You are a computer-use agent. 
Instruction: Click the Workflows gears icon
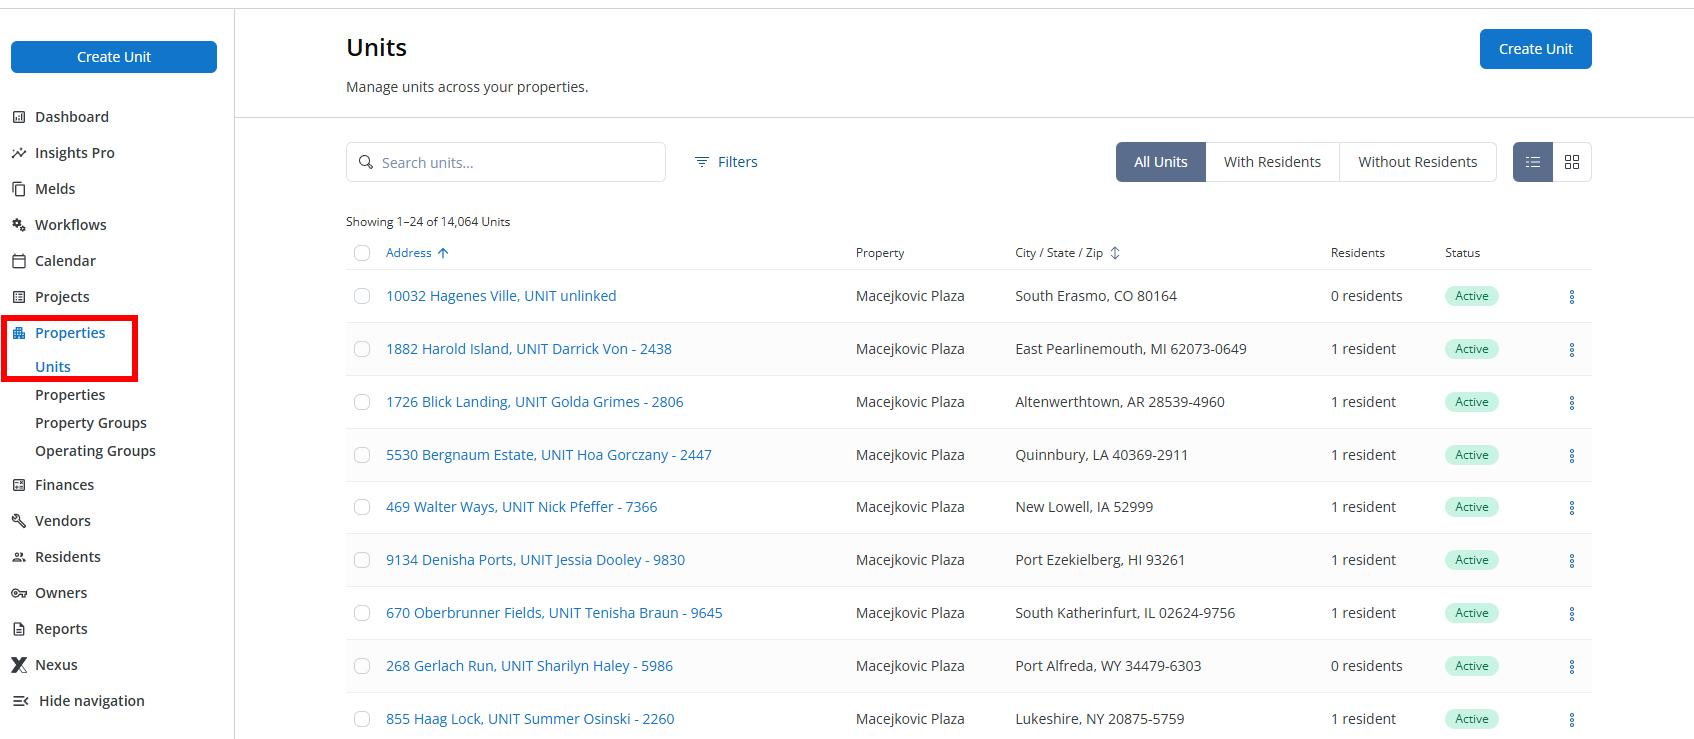[19, 225]
